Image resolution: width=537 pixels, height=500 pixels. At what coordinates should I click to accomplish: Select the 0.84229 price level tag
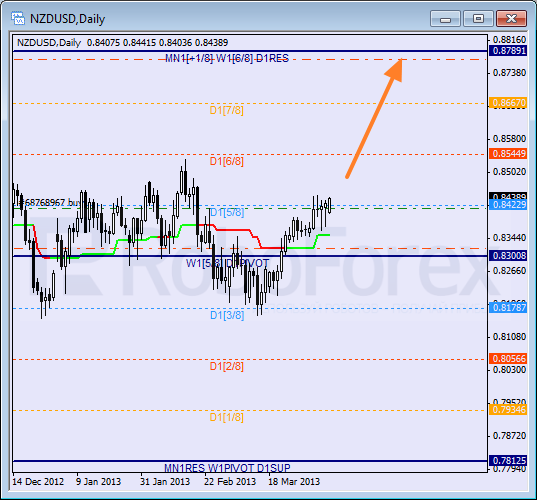508,205
